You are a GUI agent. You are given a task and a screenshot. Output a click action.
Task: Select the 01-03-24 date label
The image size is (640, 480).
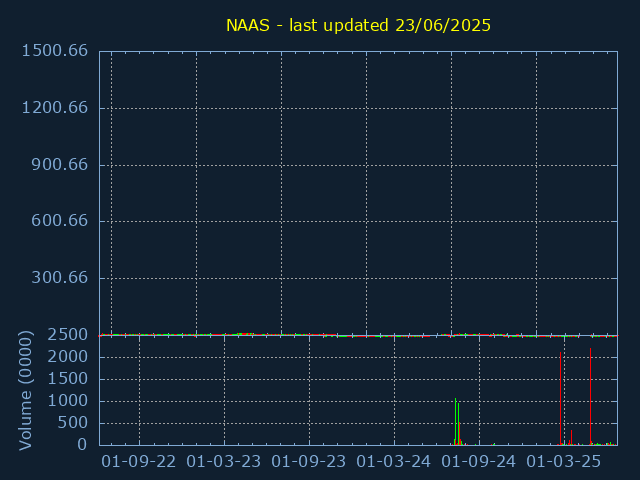(x=393, y=462)
